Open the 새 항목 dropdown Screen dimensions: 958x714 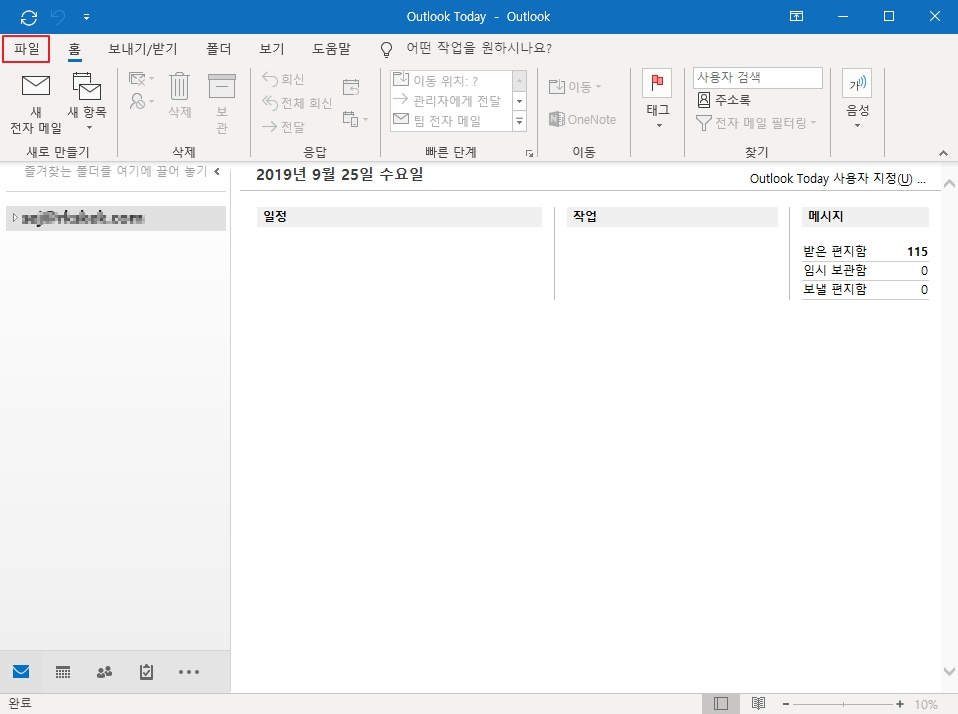(x=87, y=102)
